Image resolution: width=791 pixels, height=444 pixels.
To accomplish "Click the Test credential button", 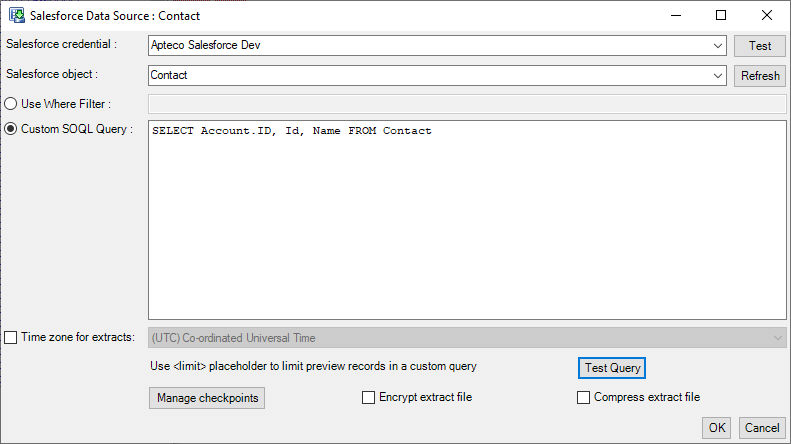I will [x=760, y=46].
